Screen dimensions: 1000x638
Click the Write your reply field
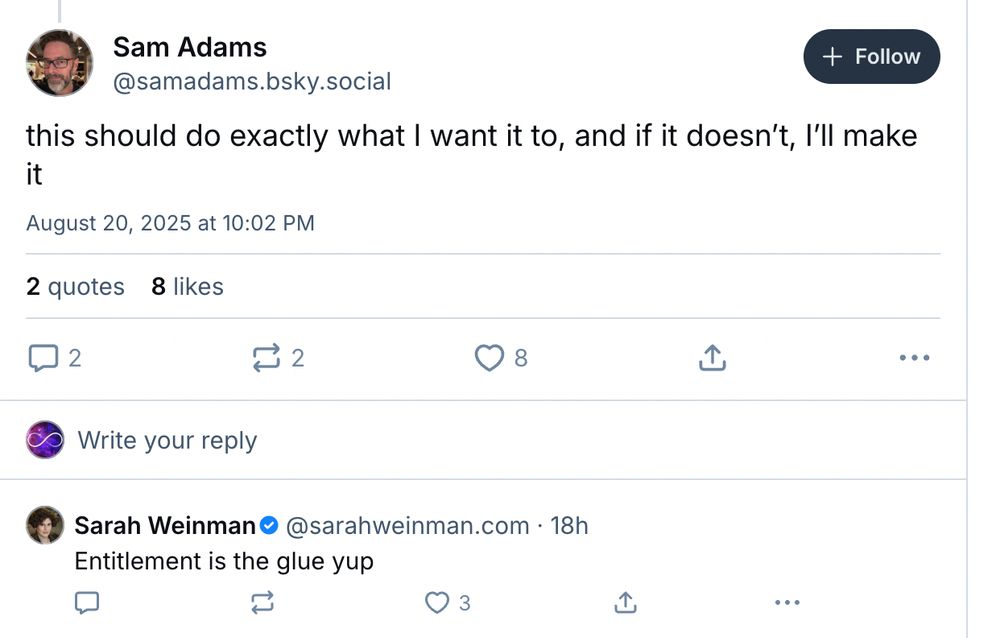coord(167,440)
